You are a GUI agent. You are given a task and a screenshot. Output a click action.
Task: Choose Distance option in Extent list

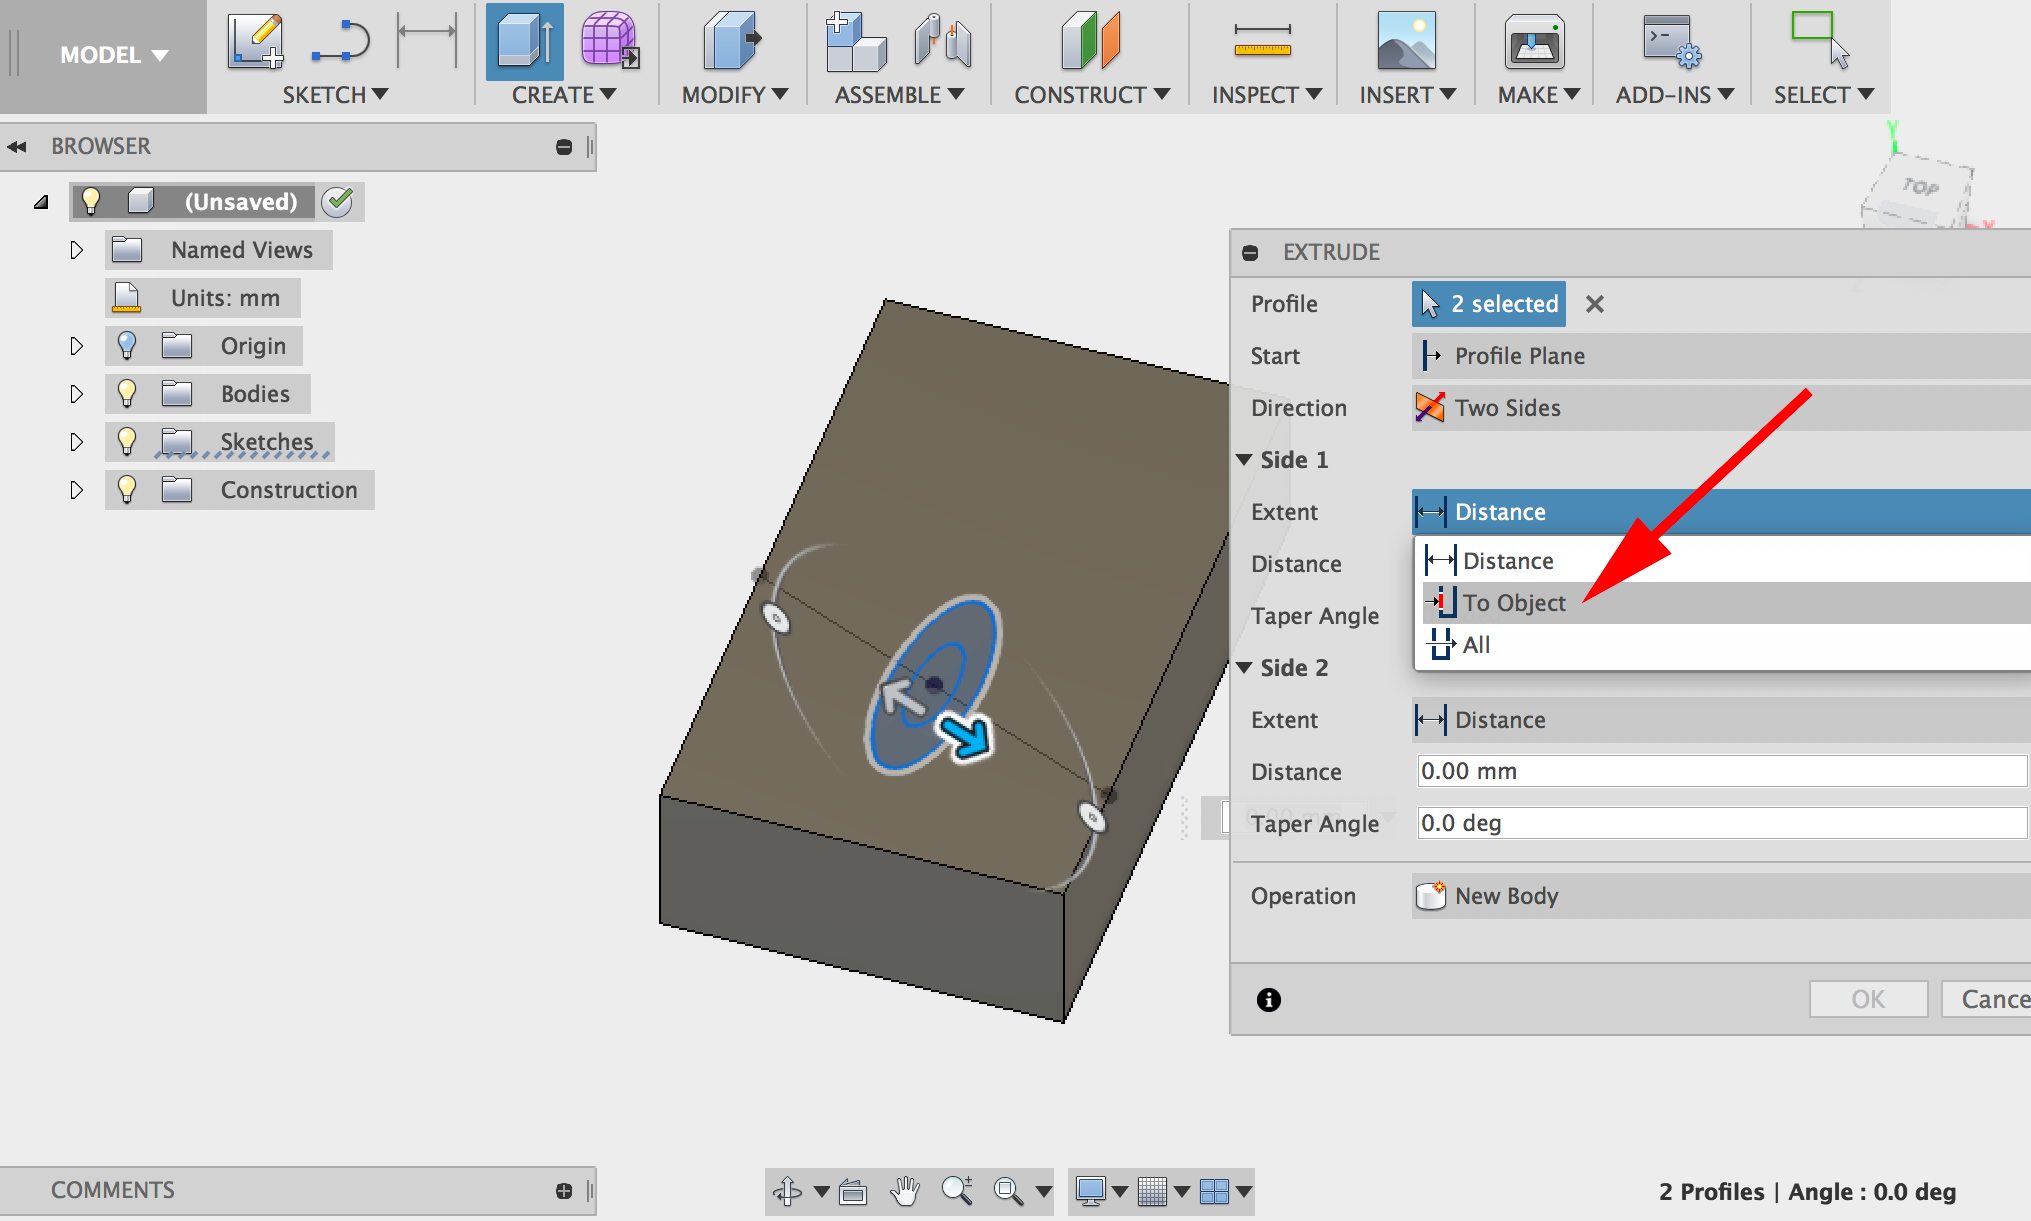pyautogui.click(x=1725, y=561)
